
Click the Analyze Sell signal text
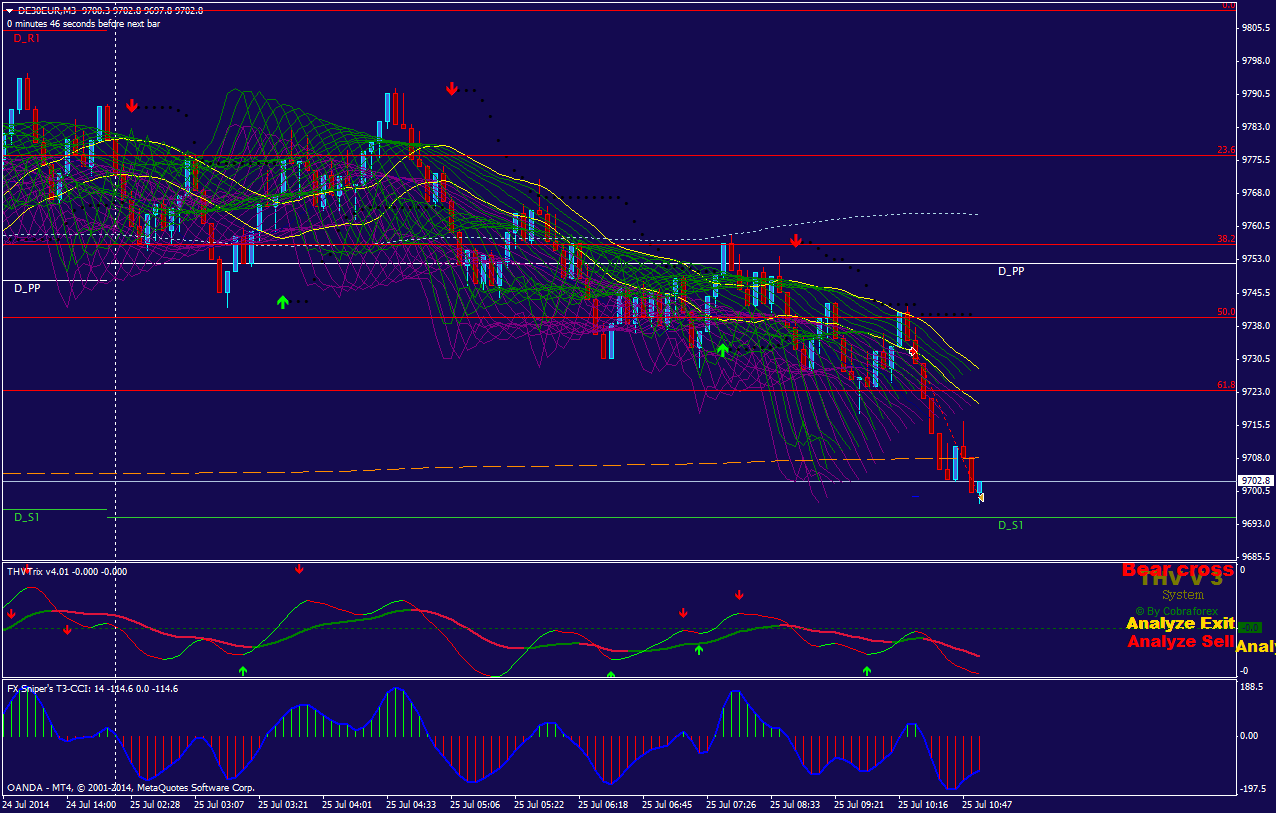coord(1180,642)
